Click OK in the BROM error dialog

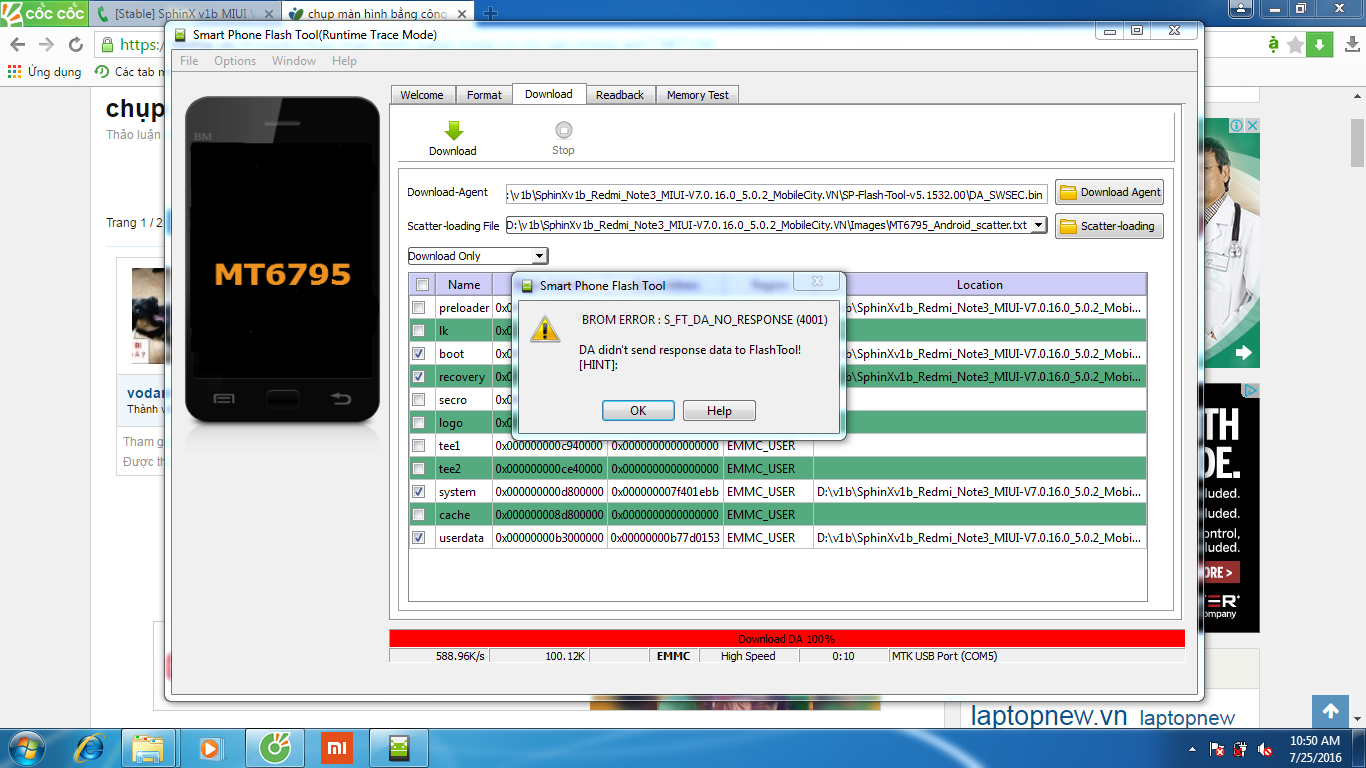[x=638, y=411]
